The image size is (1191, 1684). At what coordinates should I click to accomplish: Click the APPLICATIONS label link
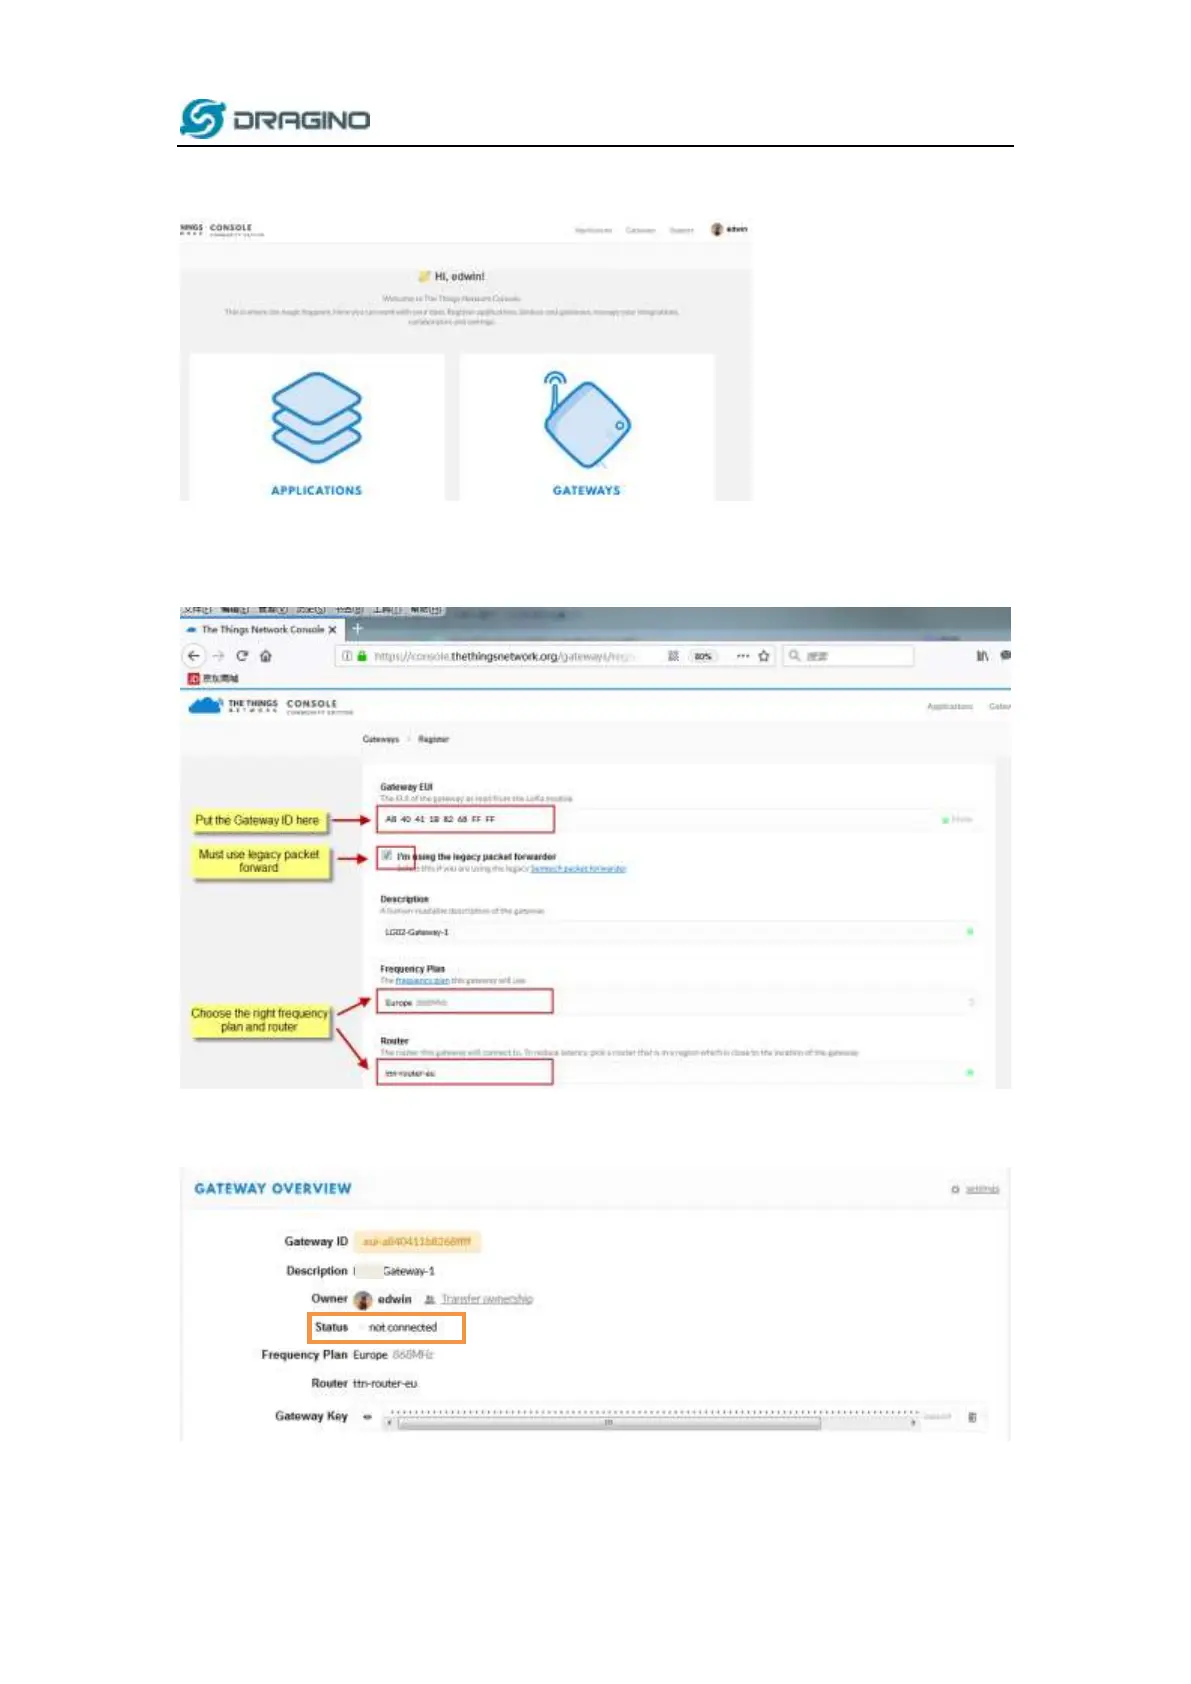pyautogui.click(x=316, y=491)
